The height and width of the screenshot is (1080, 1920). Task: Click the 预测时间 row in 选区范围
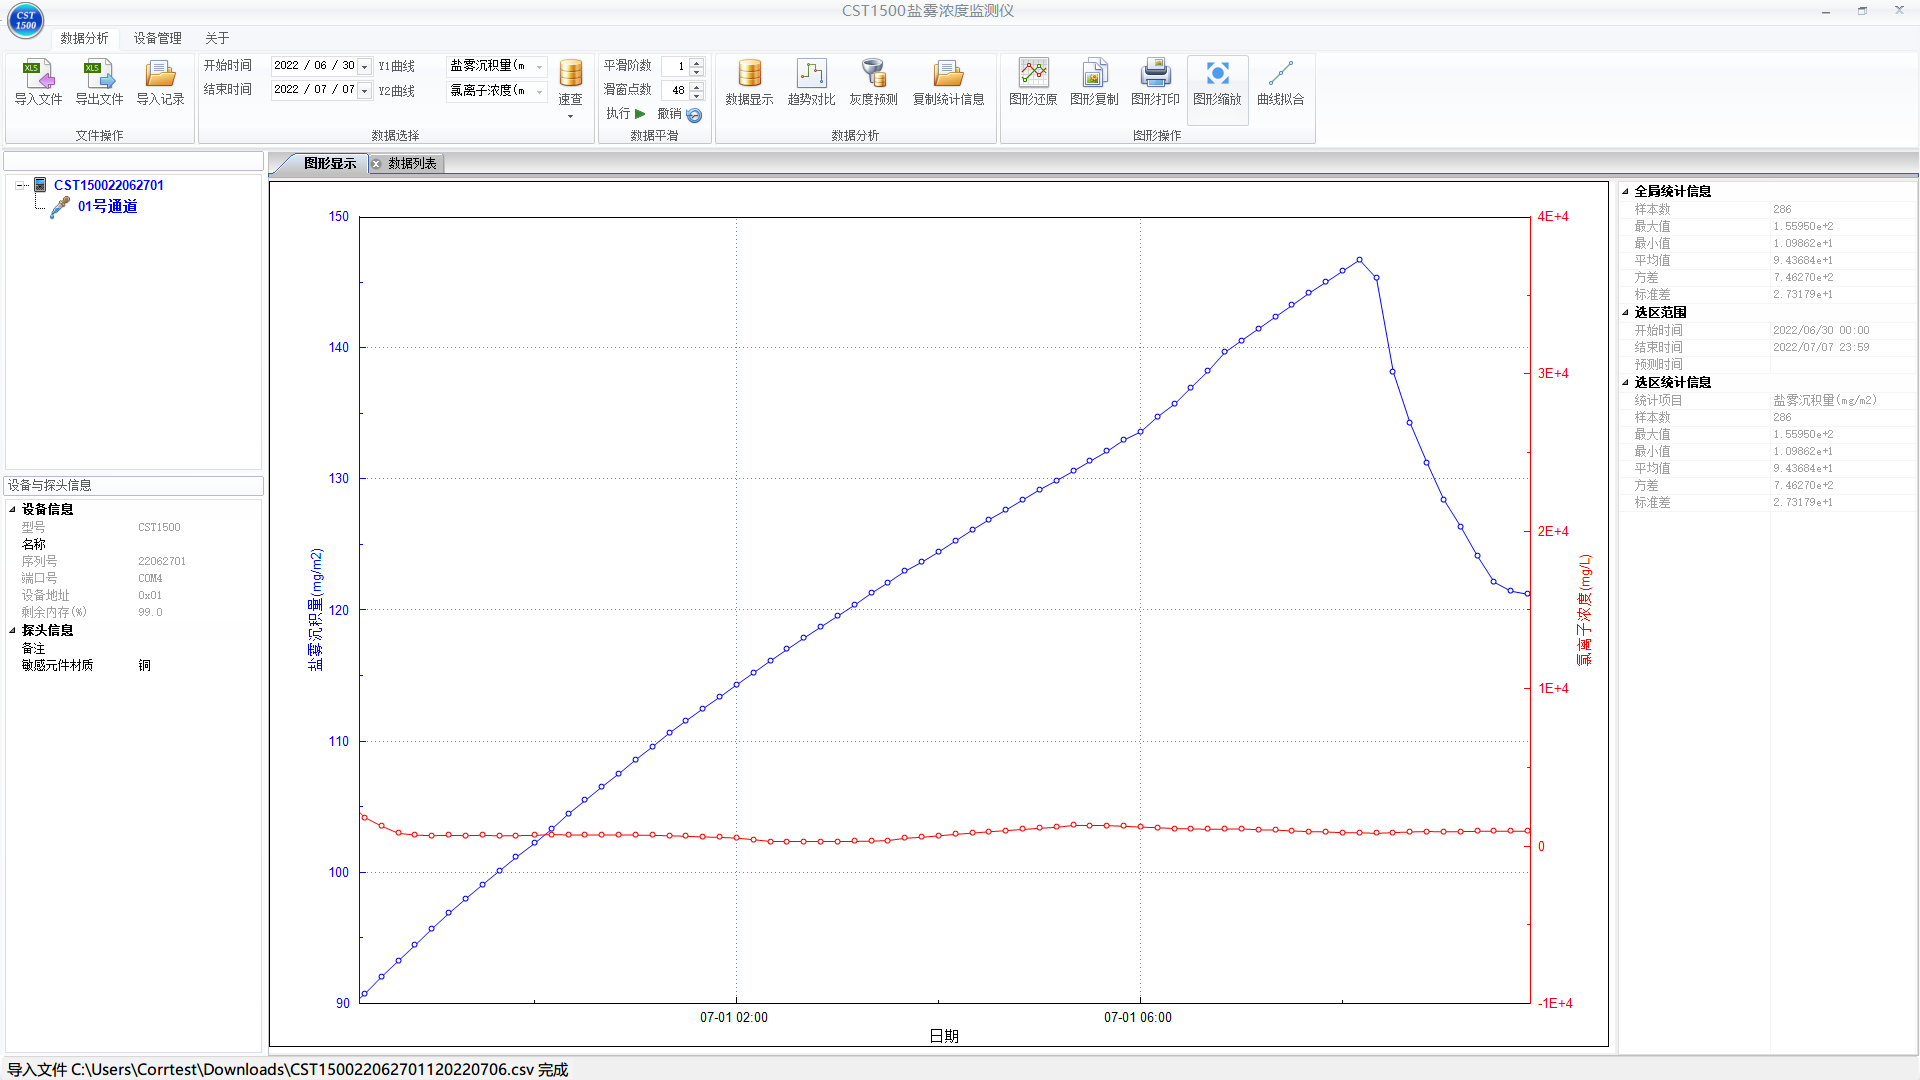[x=1768, y=365]
